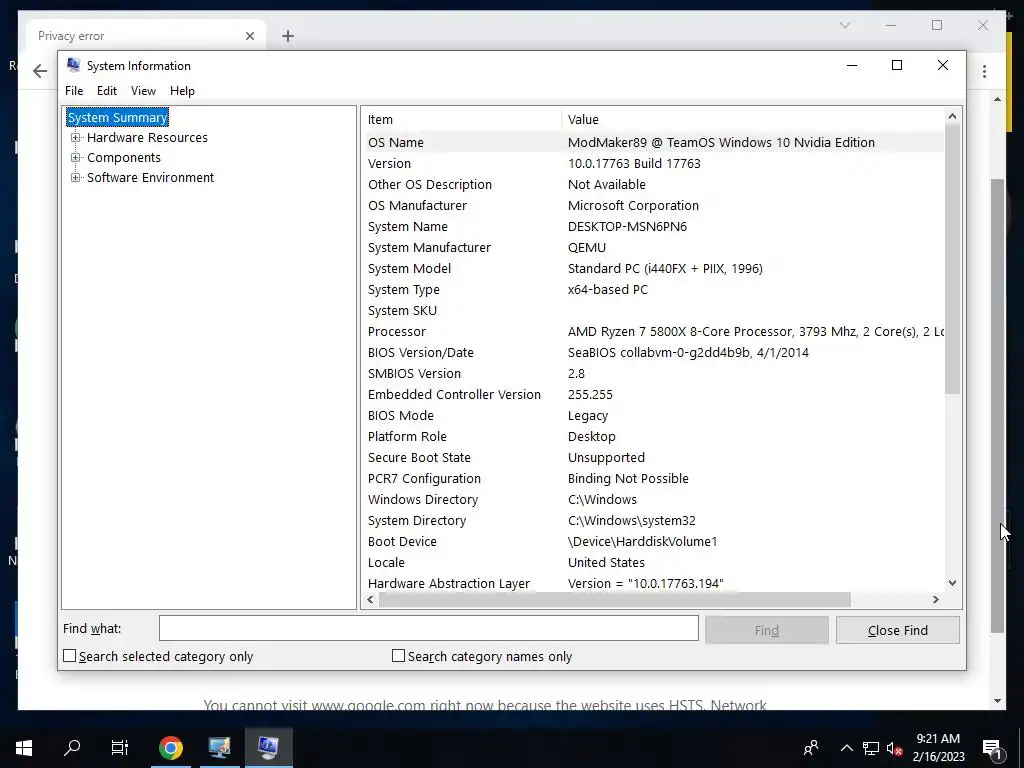Click the grayed Find button
The height and width of the screenshot is (768, 1024).
pyautogui.click(x=767, y=630)
